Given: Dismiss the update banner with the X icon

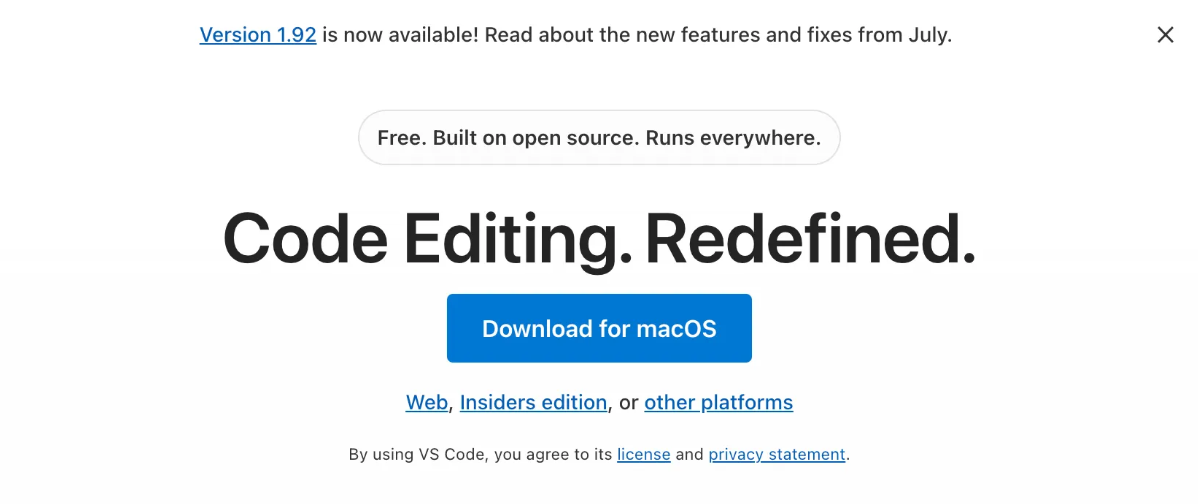Looking at the screenshot, I should pyautogui.click(x=1165, y=34).
